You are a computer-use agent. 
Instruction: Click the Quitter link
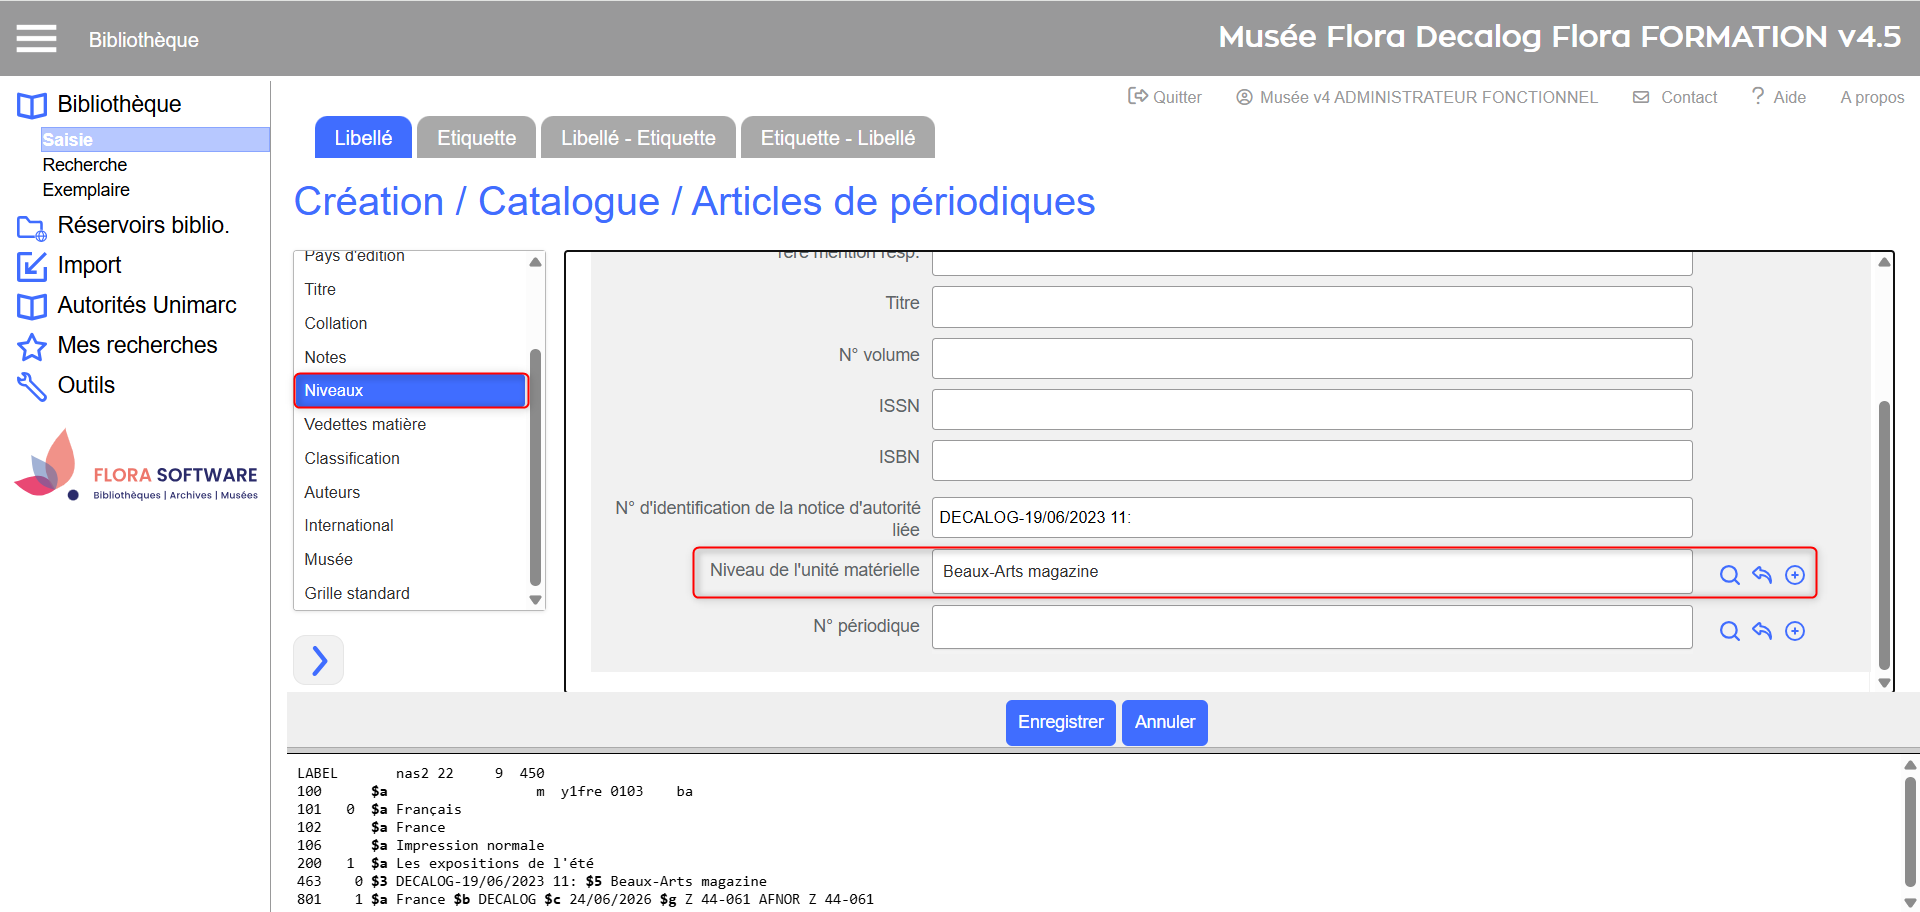1177,97
